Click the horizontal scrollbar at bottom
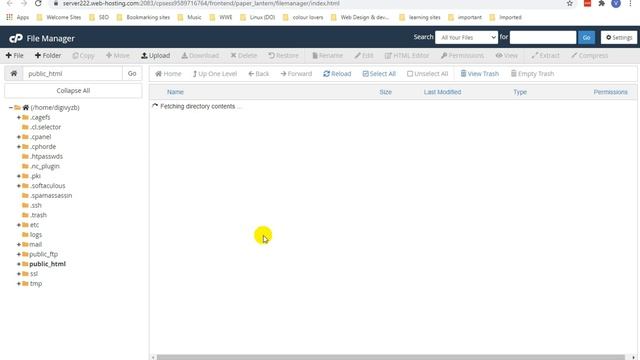 click(391, 357)
